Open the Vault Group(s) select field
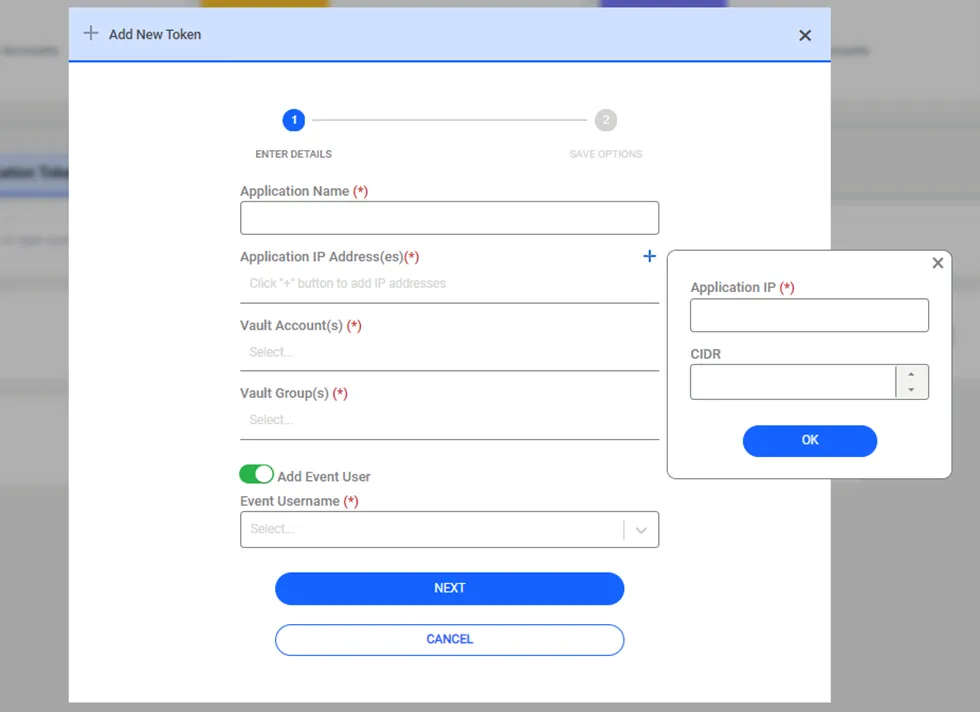This screenshot has height=712, width=980. point(449,420)
